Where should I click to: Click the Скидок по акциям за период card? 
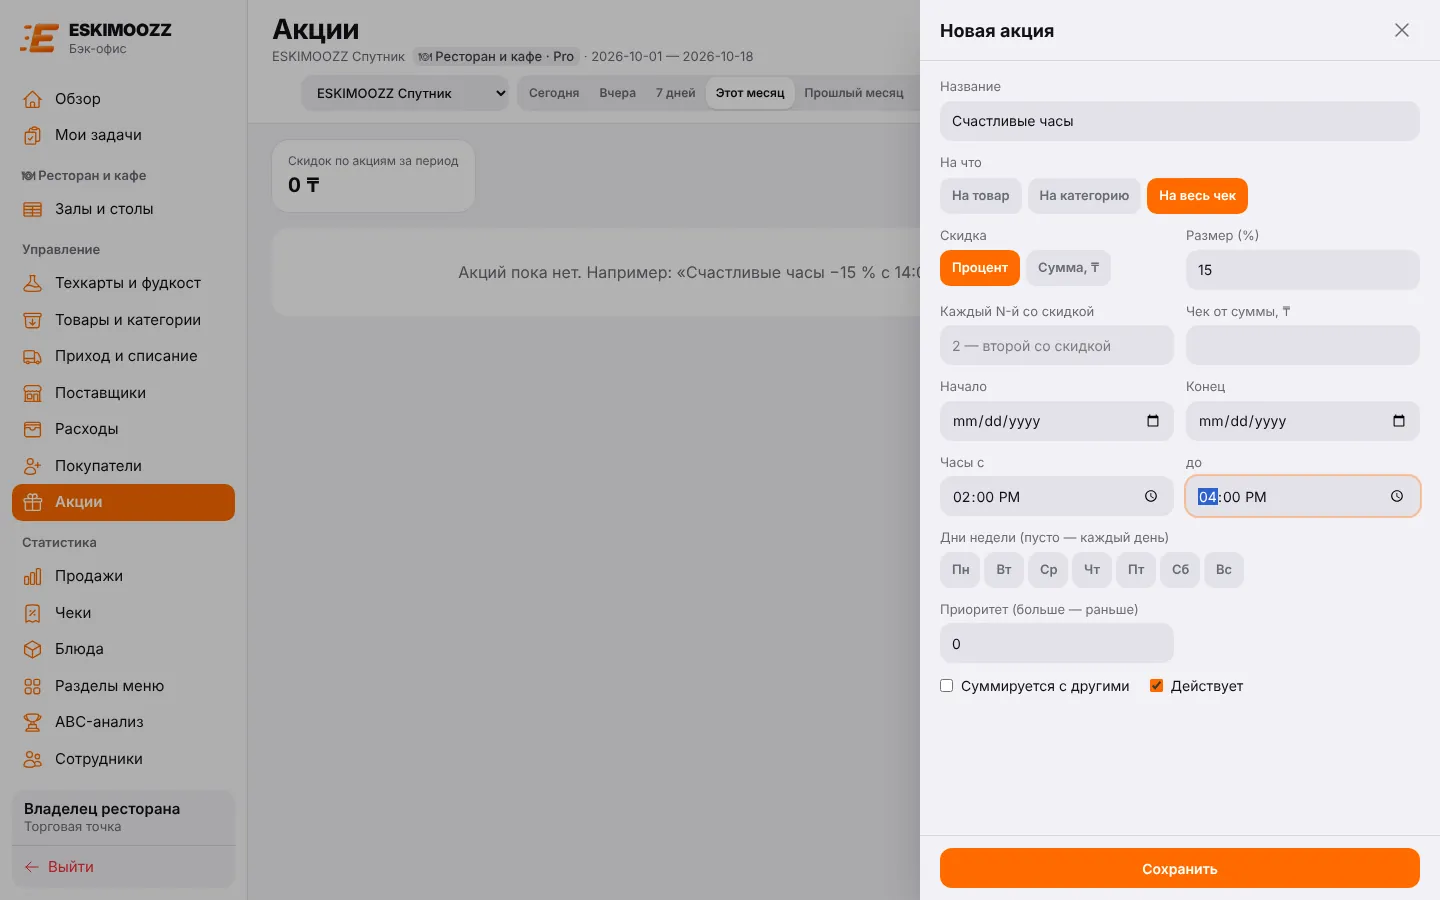(373, 176)
